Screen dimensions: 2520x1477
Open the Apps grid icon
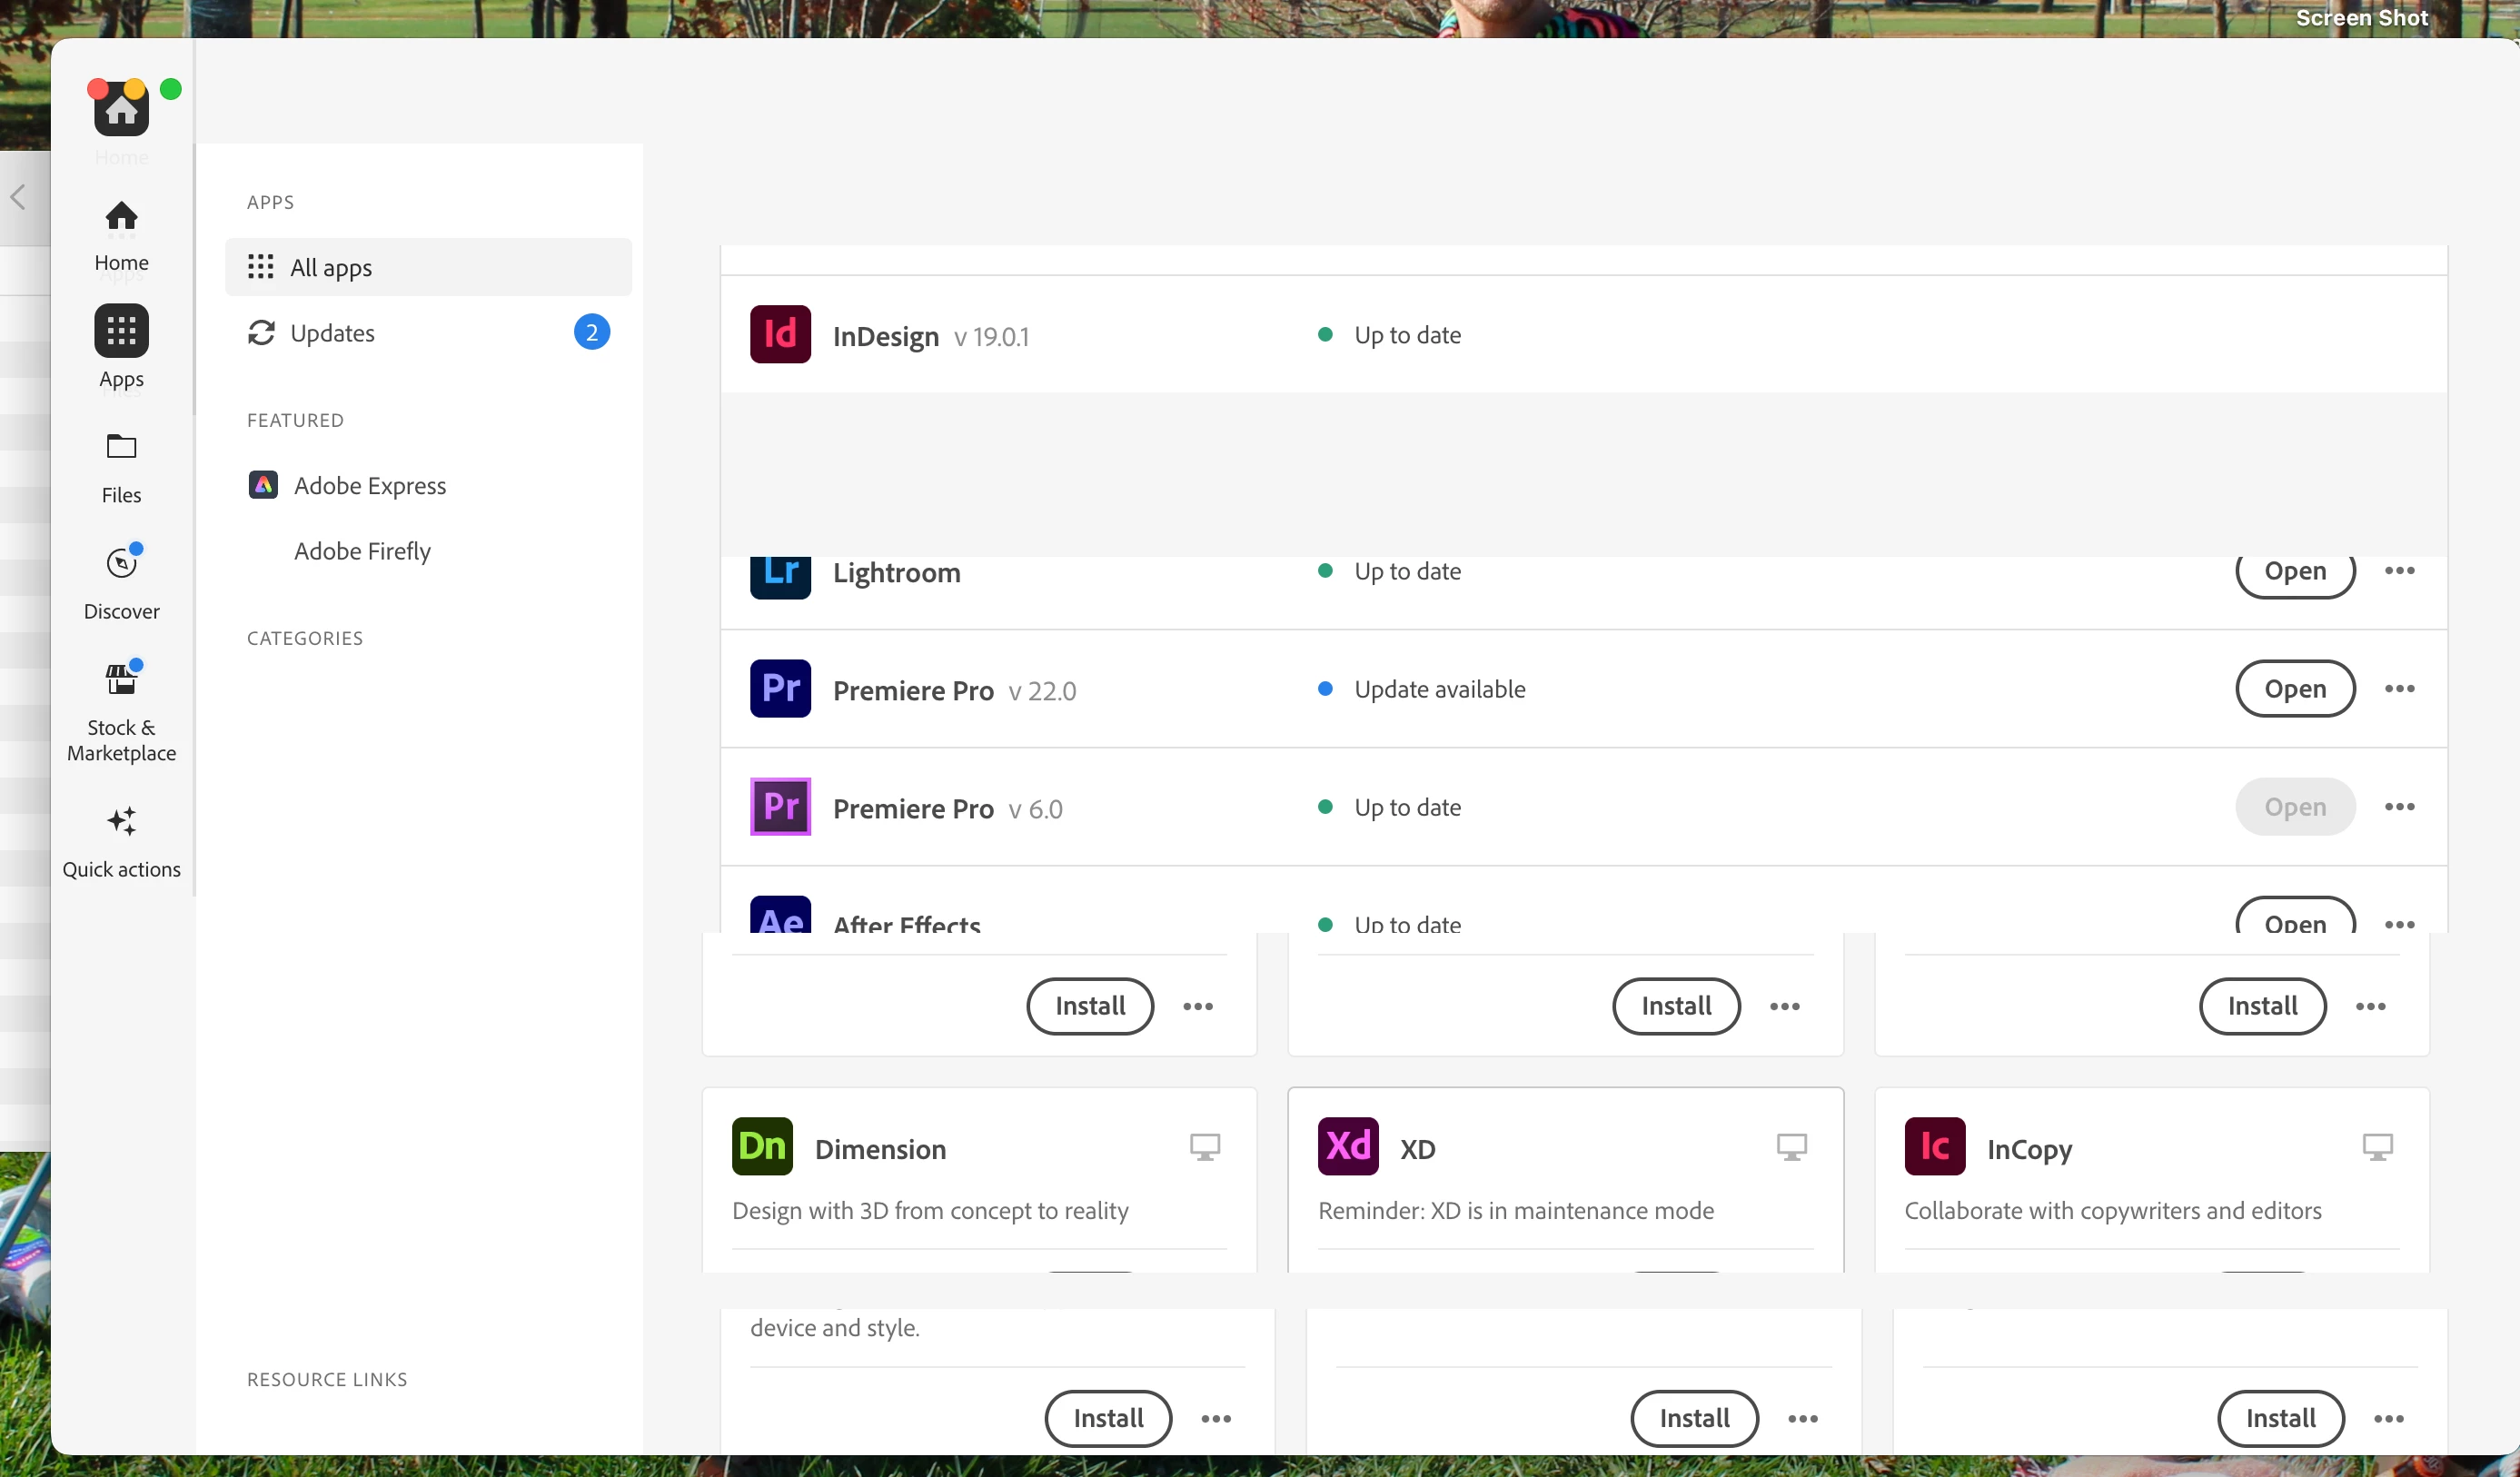click(x=121, y=331)
